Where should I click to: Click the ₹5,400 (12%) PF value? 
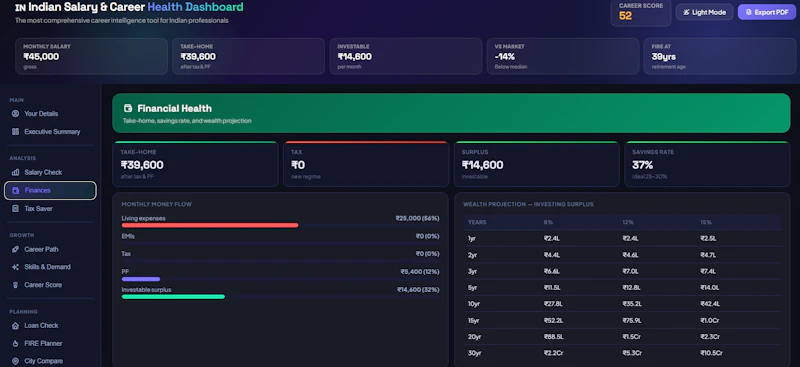[420, 272]
